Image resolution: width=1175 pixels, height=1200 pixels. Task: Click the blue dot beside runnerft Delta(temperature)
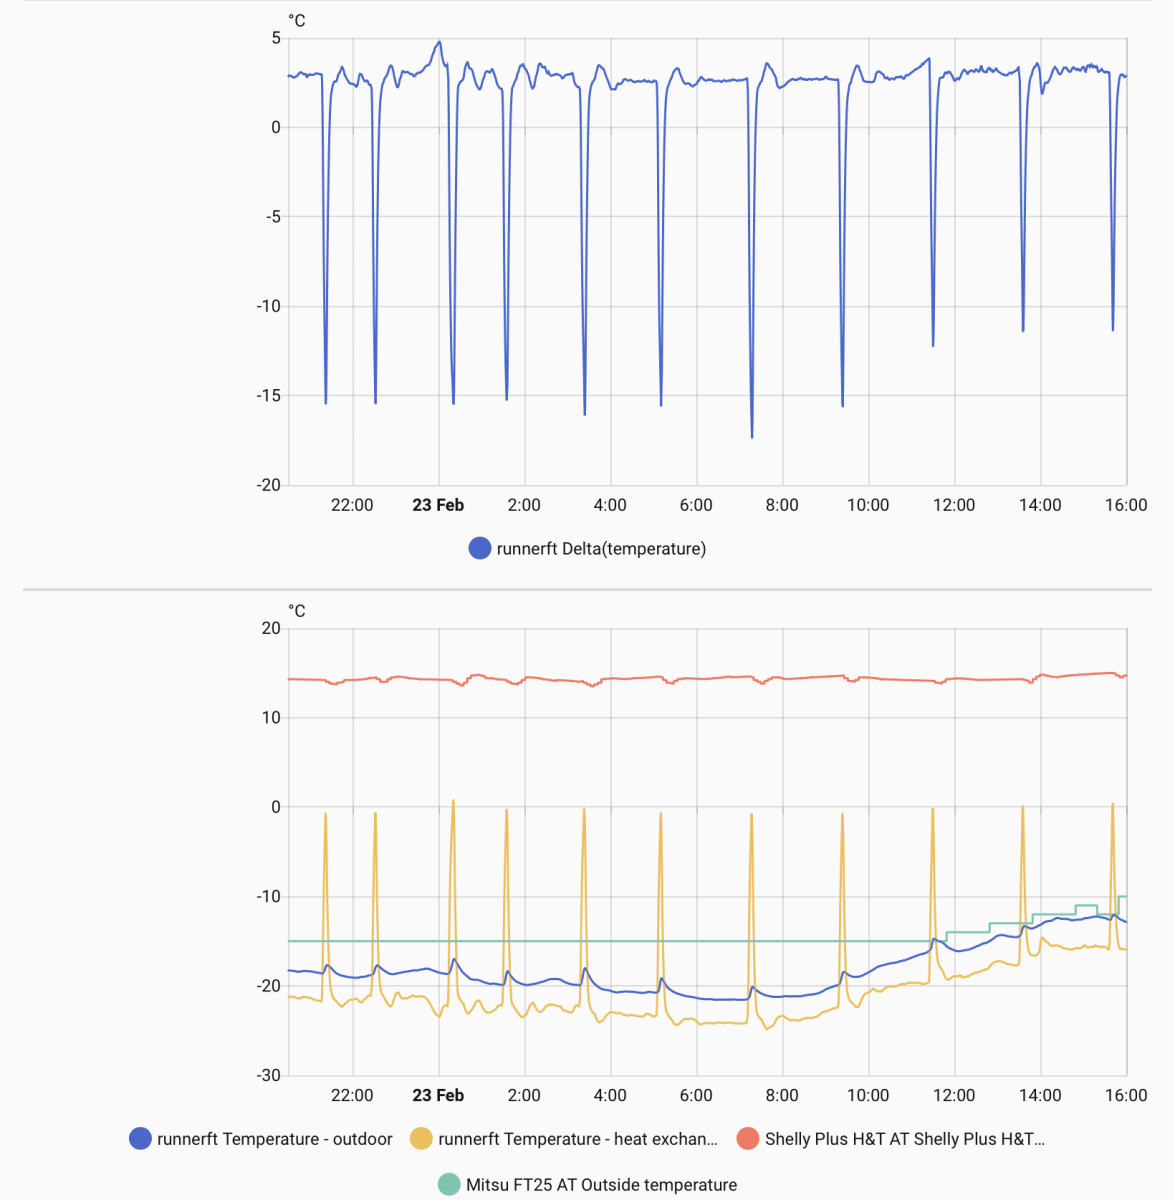(480, 548)
